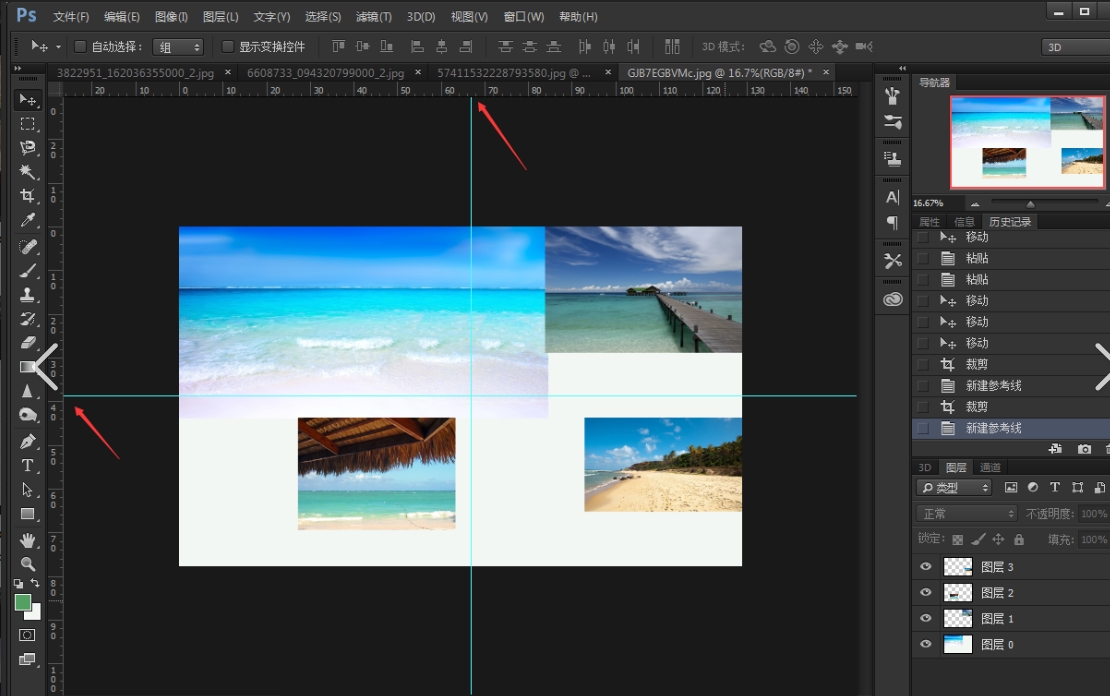Create new snapshot camera icon in History
The width and height of the screenshot is (1110, 696).
click(x=1084, y=449)
